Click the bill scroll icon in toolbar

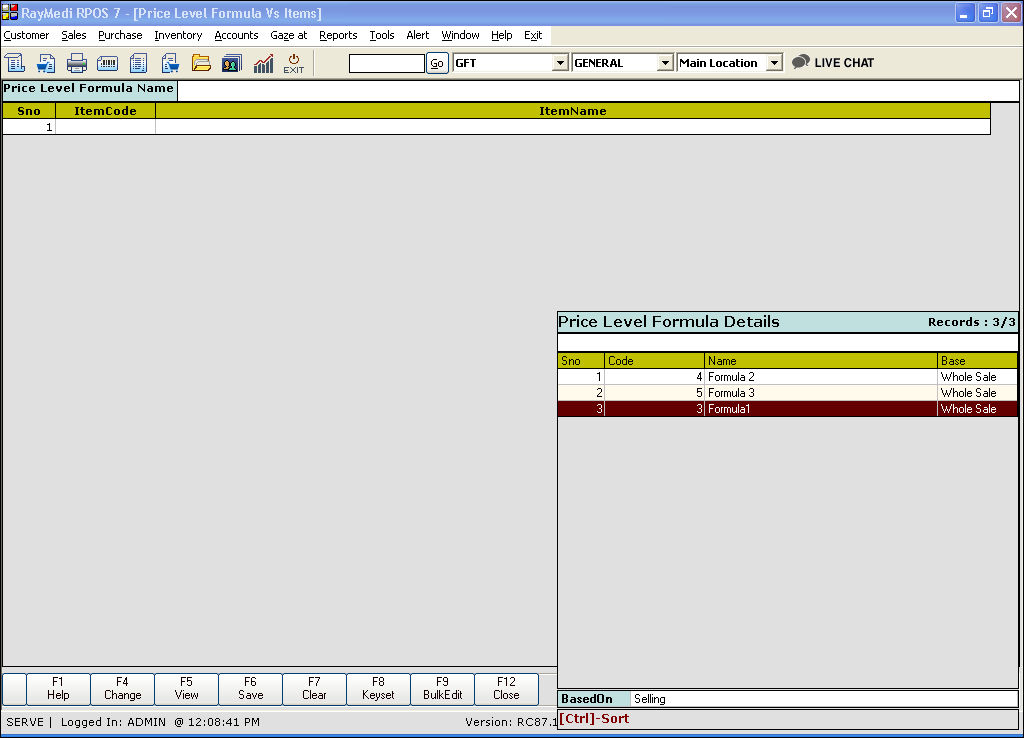click(x=14, y=63)
